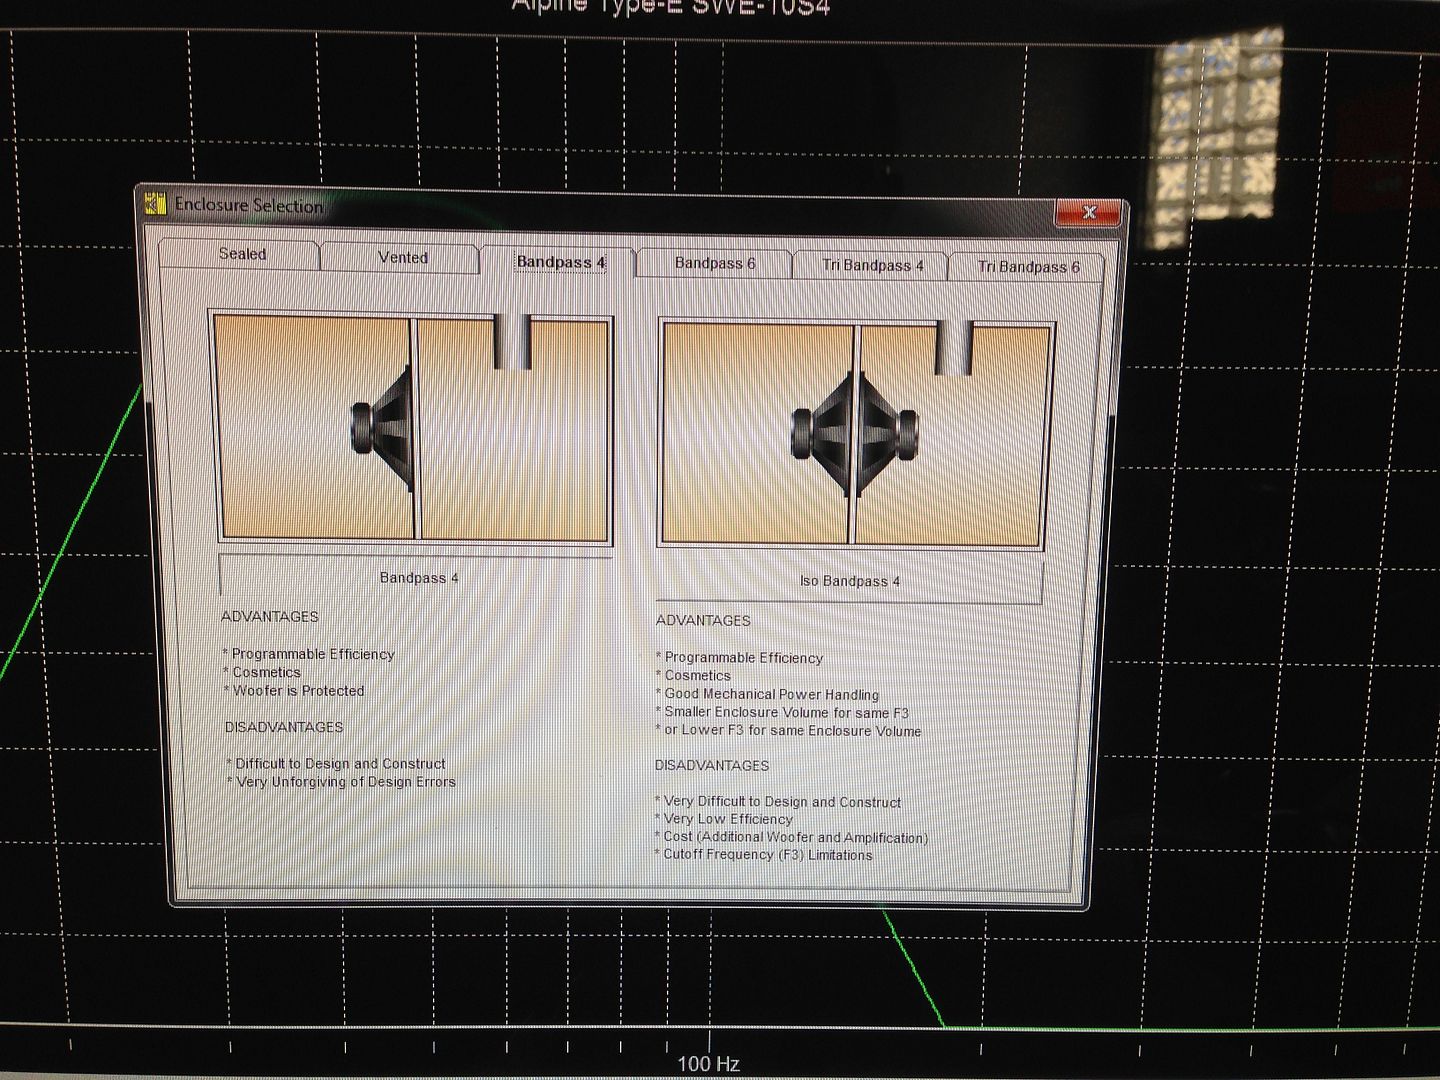The height and width of the screenshot is (1080, 1440).
Task: Click the DISADVANTAGES heading under Iso Bandpass 4
Action: (711, 765)
